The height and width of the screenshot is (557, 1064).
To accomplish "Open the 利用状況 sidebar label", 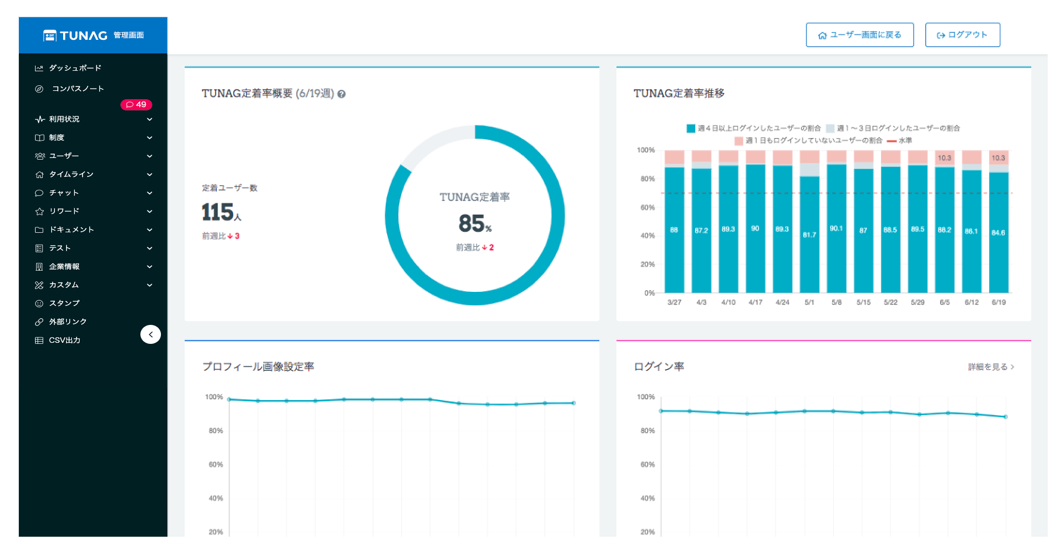I will (x=64, y=119).
